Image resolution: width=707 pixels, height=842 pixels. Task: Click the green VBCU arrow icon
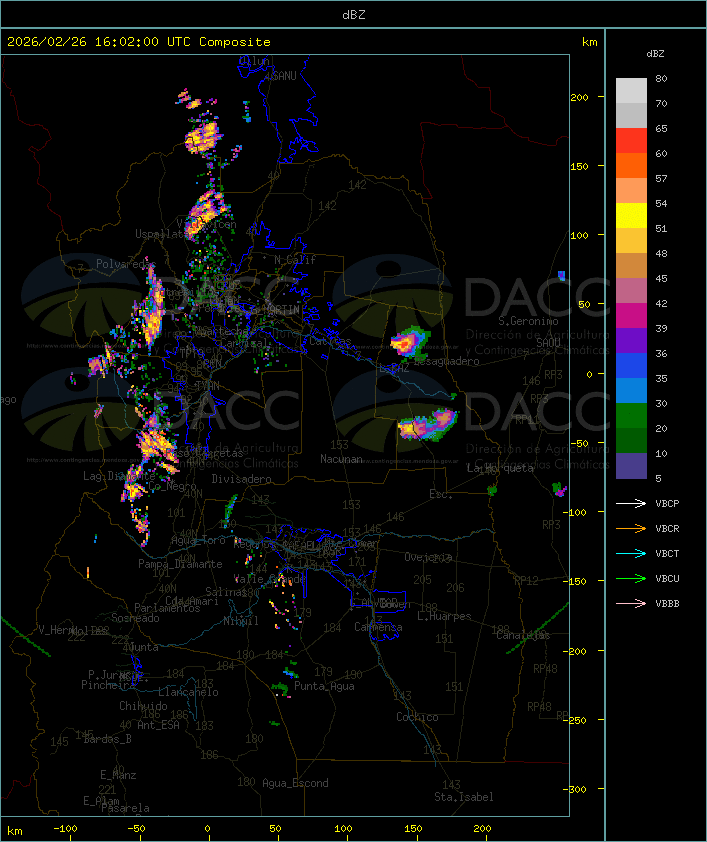coord(631,578)
